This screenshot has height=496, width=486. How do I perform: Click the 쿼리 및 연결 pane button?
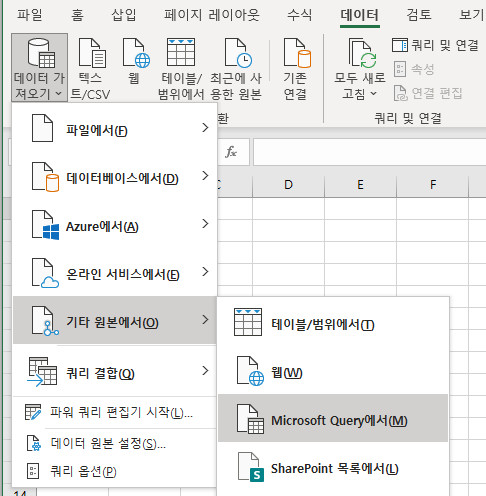436,45
